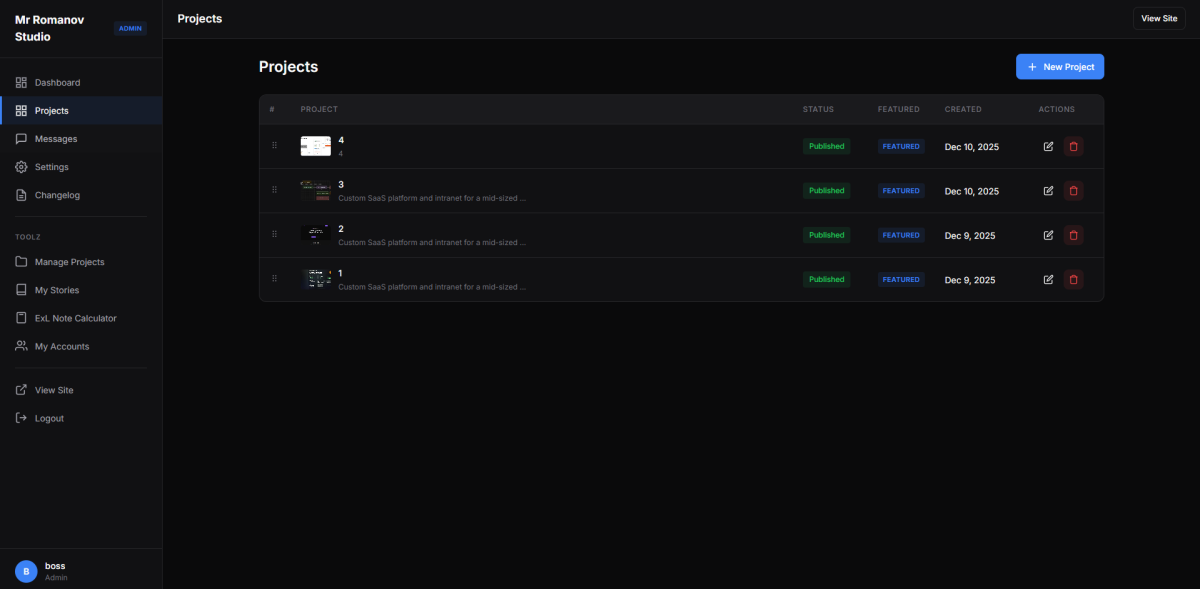Open the thumbnail of project 2
Screen dimensions: 1200x589
316,234
